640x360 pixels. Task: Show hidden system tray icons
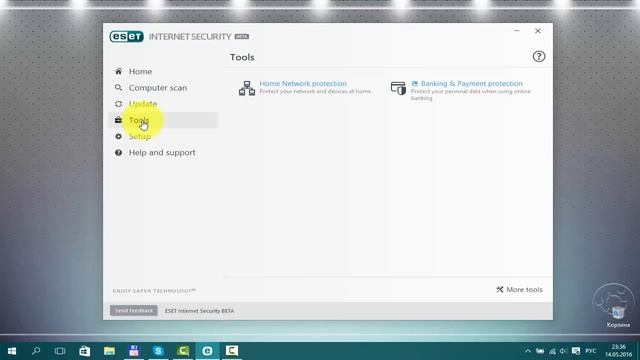(x=528, y=351)
